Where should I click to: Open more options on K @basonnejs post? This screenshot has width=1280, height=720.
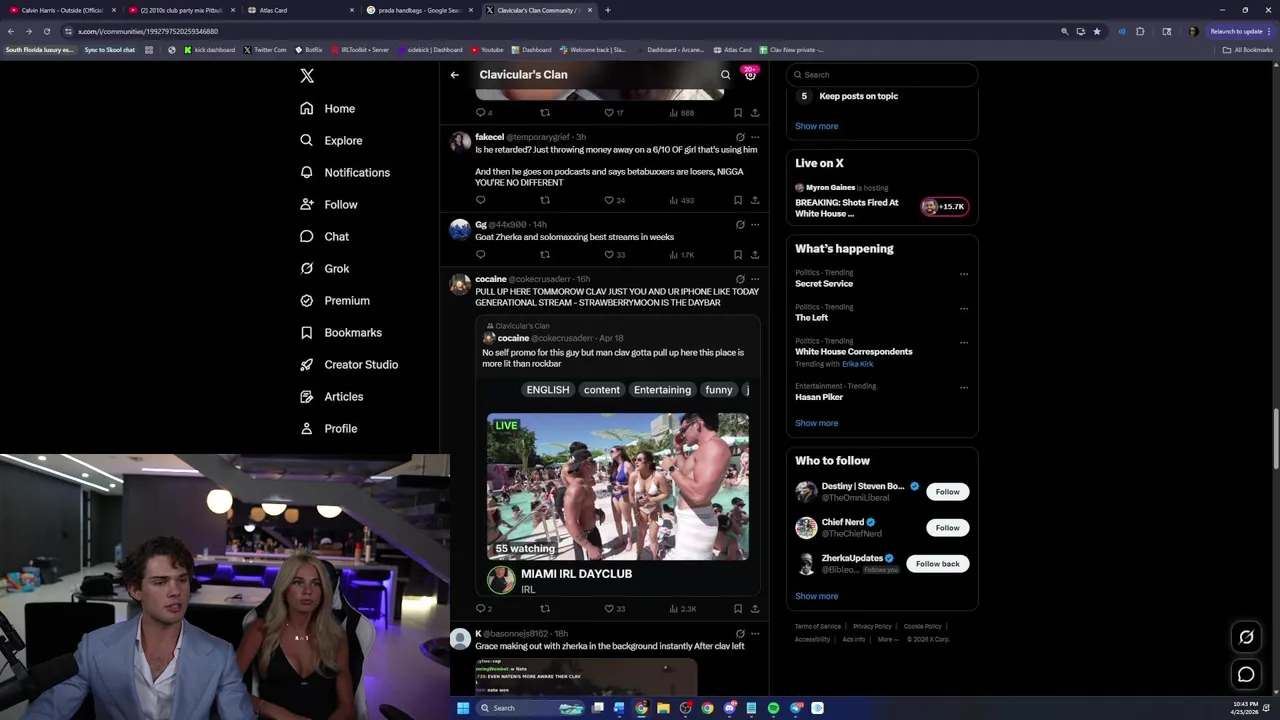[x=755, y=634]
